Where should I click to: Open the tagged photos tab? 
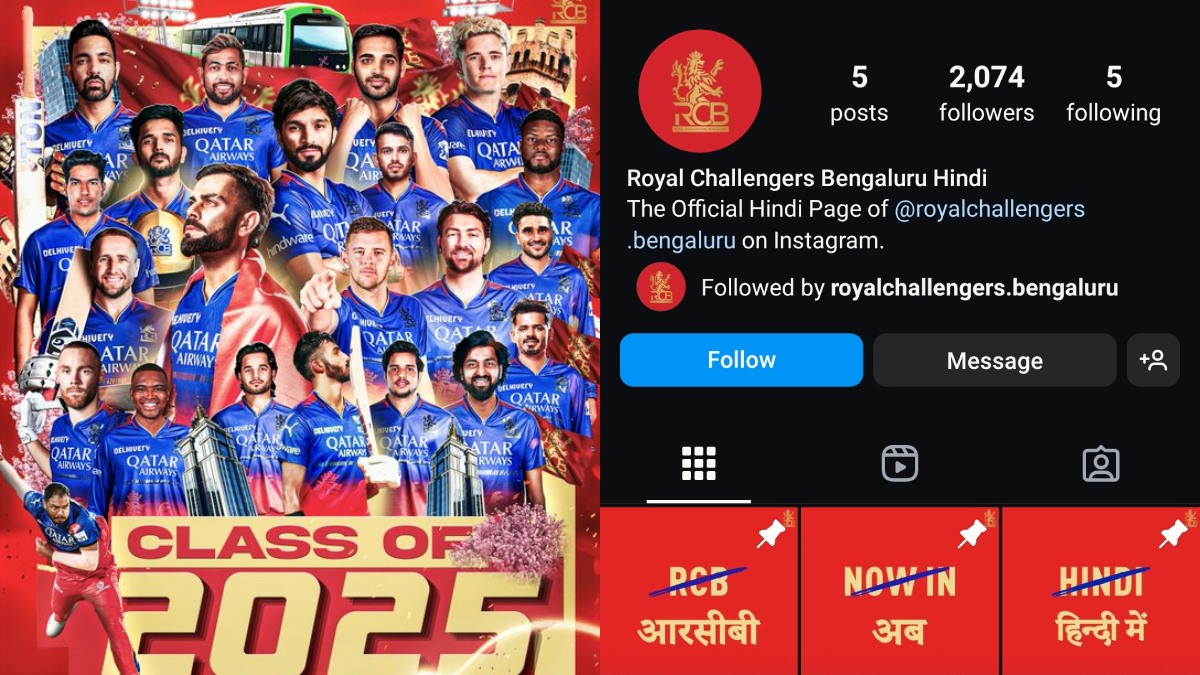click(x=1100, y=464)
